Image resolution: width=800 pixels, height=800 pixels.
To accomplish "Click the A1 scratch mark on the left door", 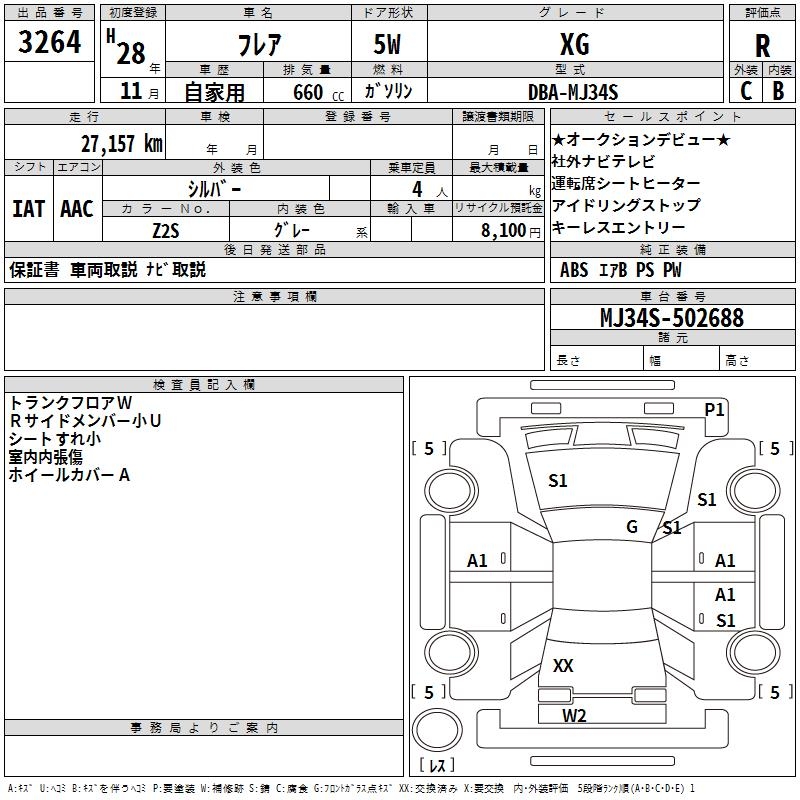I will [x=478, y=561].
